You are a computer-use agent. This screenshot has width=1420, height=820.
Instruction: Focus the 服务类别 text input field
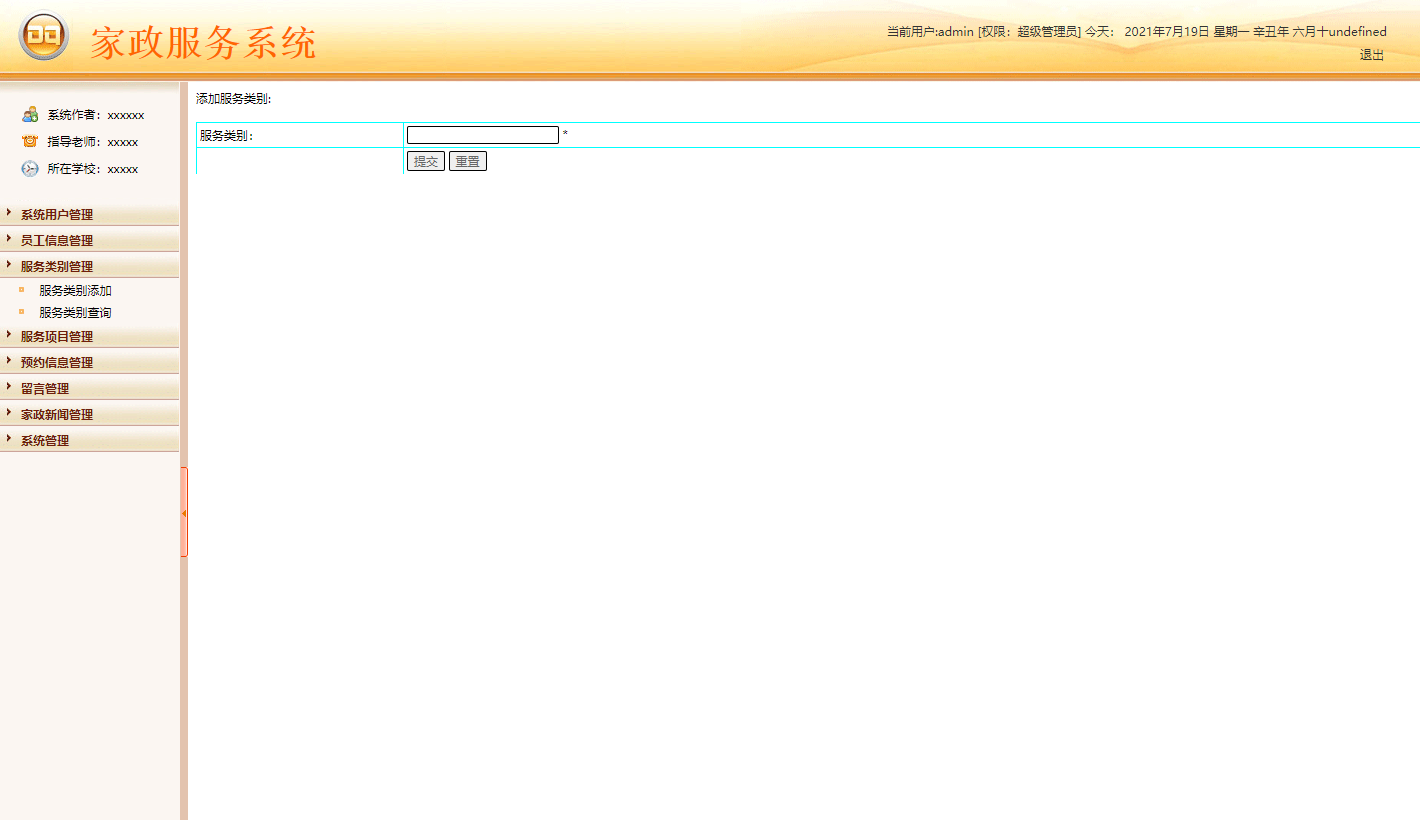tap(483, 135)
